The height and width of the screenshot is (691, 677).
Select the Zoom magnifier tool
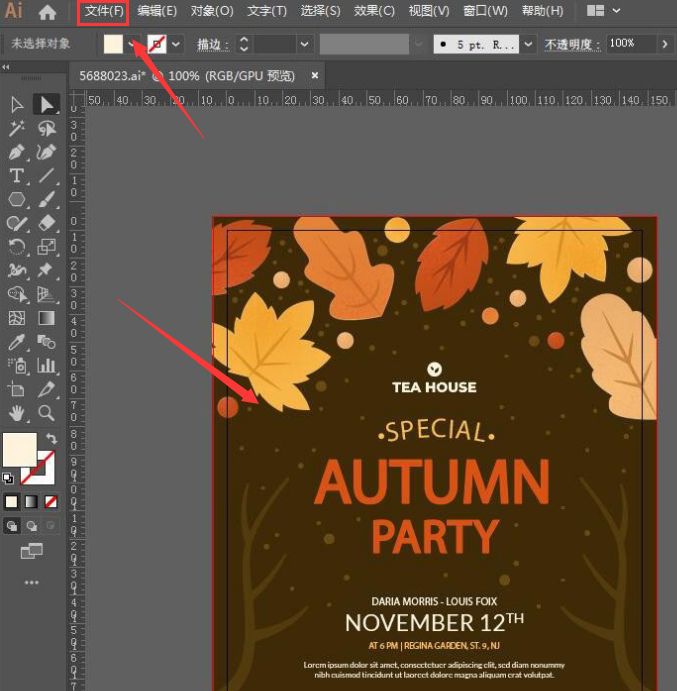click(46, 413)
